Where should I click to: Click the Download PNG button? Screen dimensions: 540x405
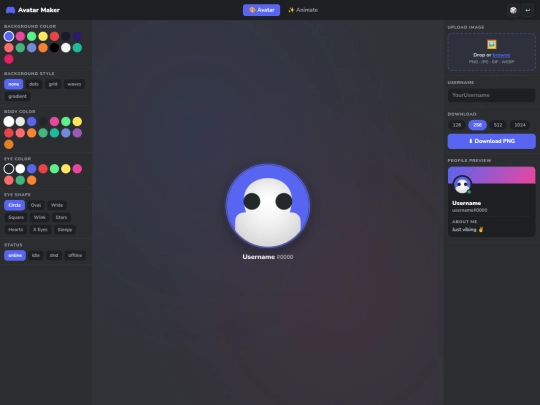click(491, 141)
